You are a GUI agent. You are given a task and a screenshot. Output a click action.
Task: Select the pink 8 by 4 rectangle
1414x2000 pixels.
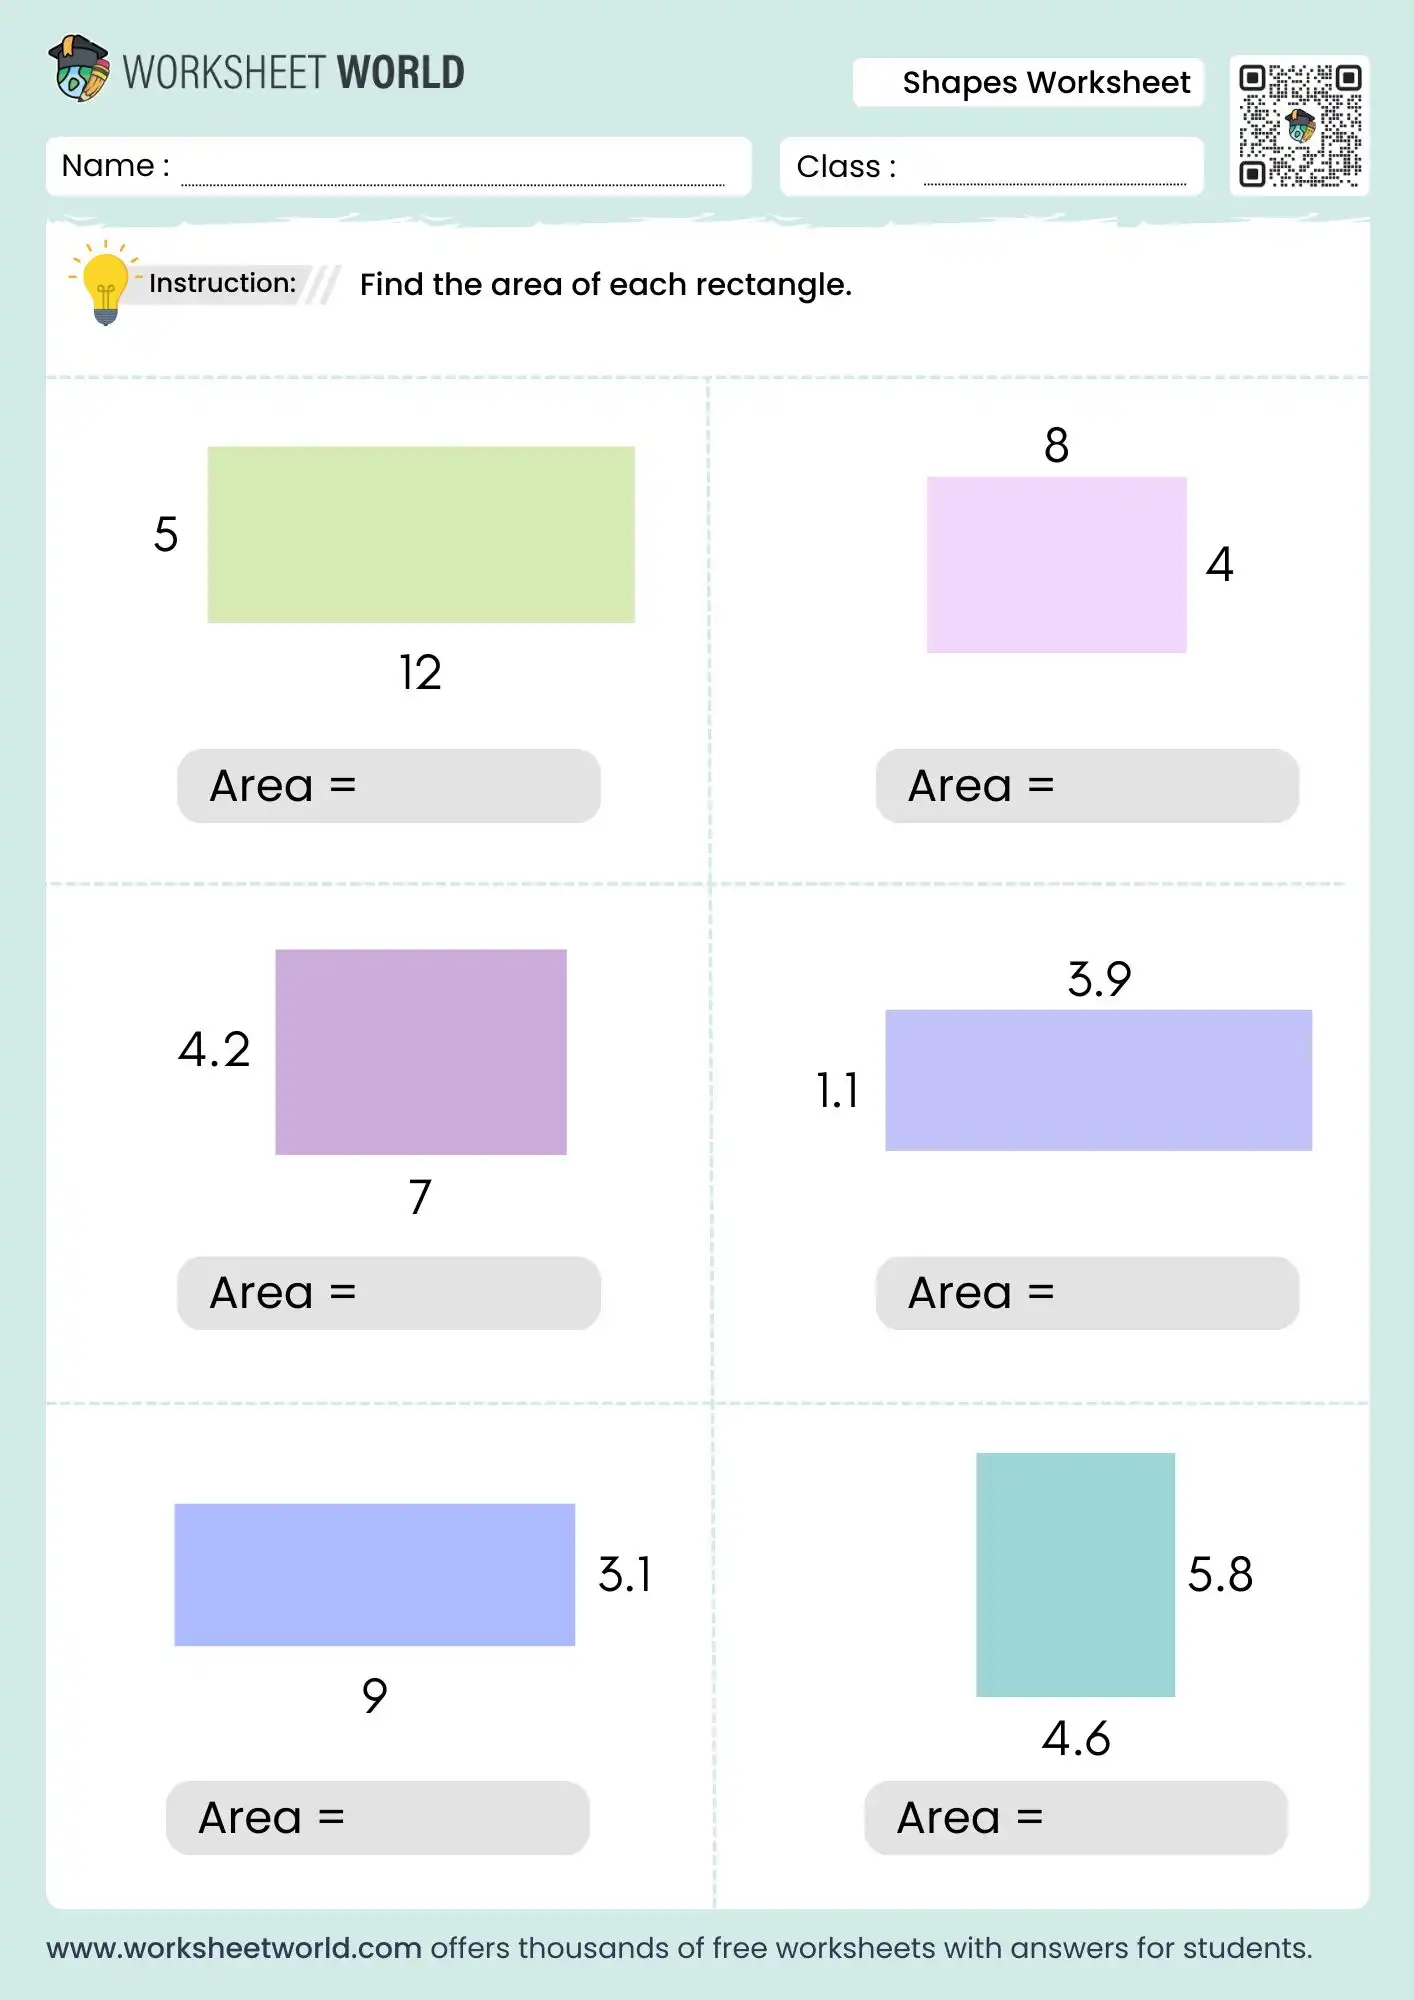pyautogui.click(x=1057, y=565)
